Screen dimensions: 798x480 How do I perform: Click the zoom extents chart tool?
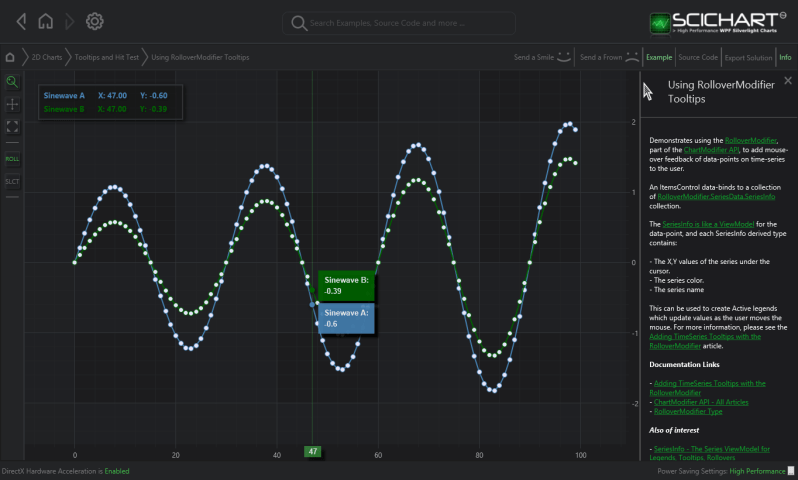click(x=12, y=126)
